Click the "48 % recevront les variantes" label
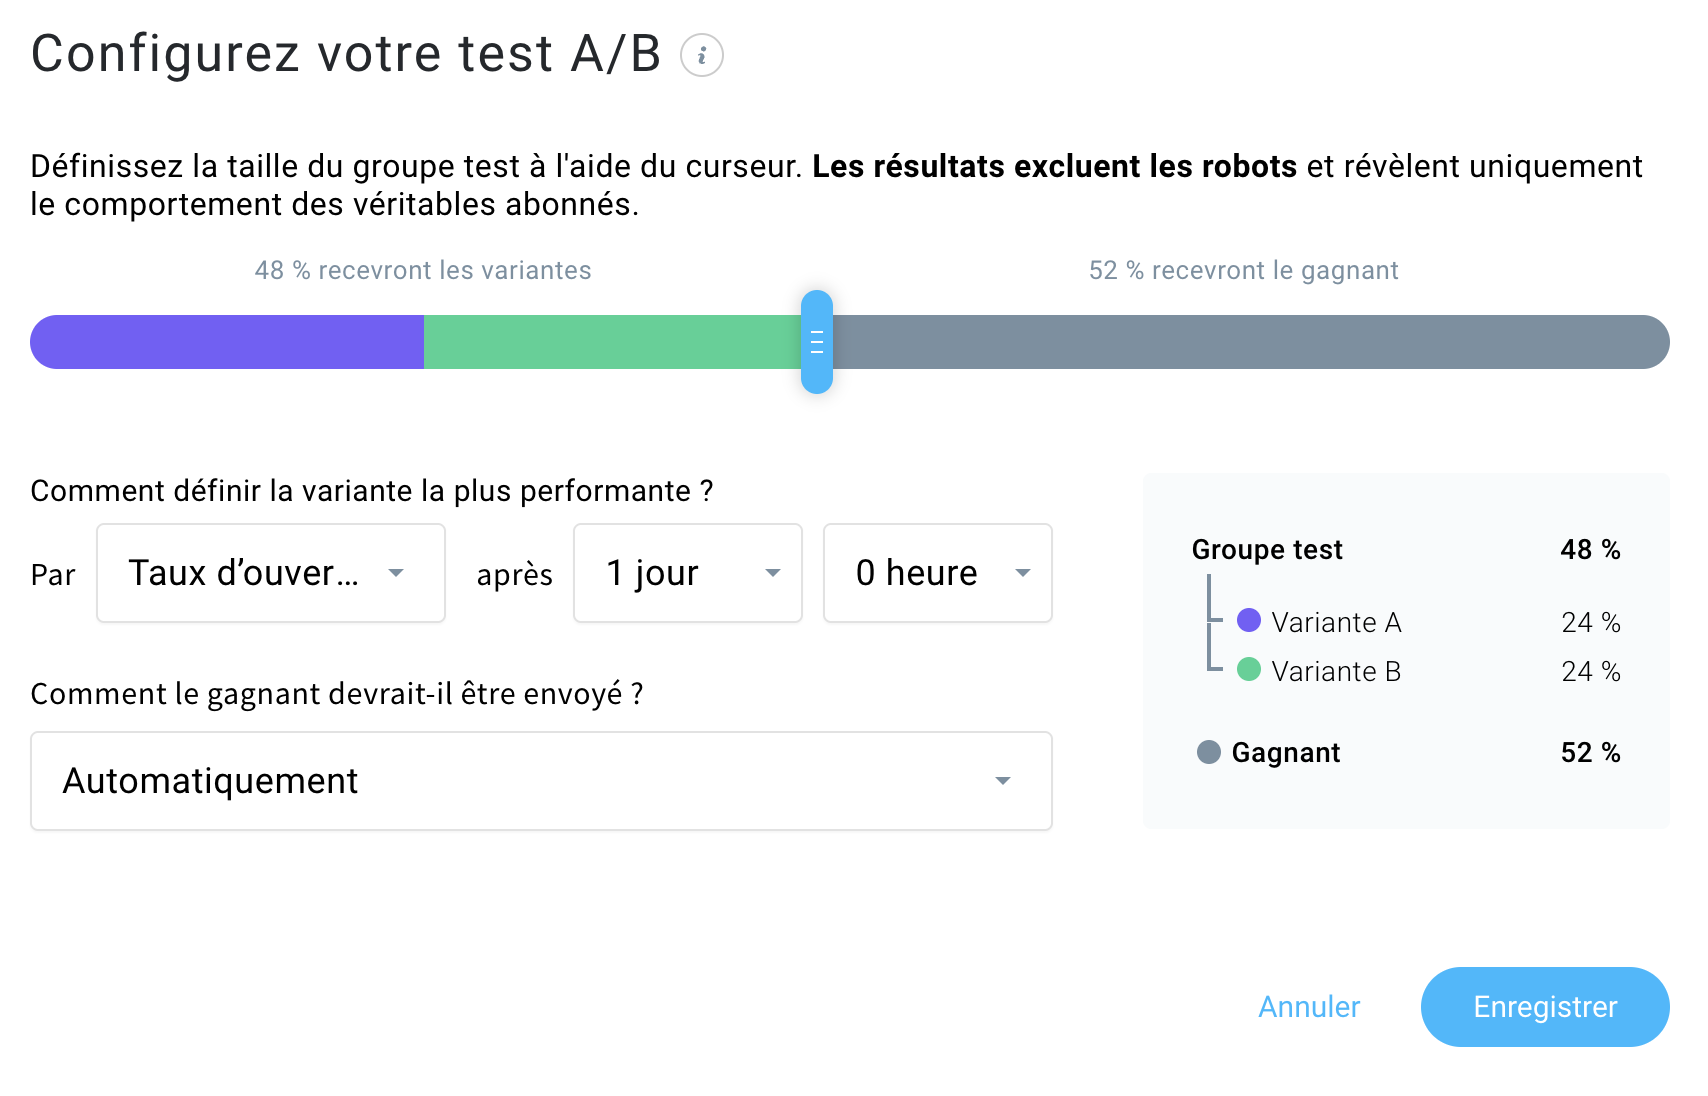 click(423, 271)
